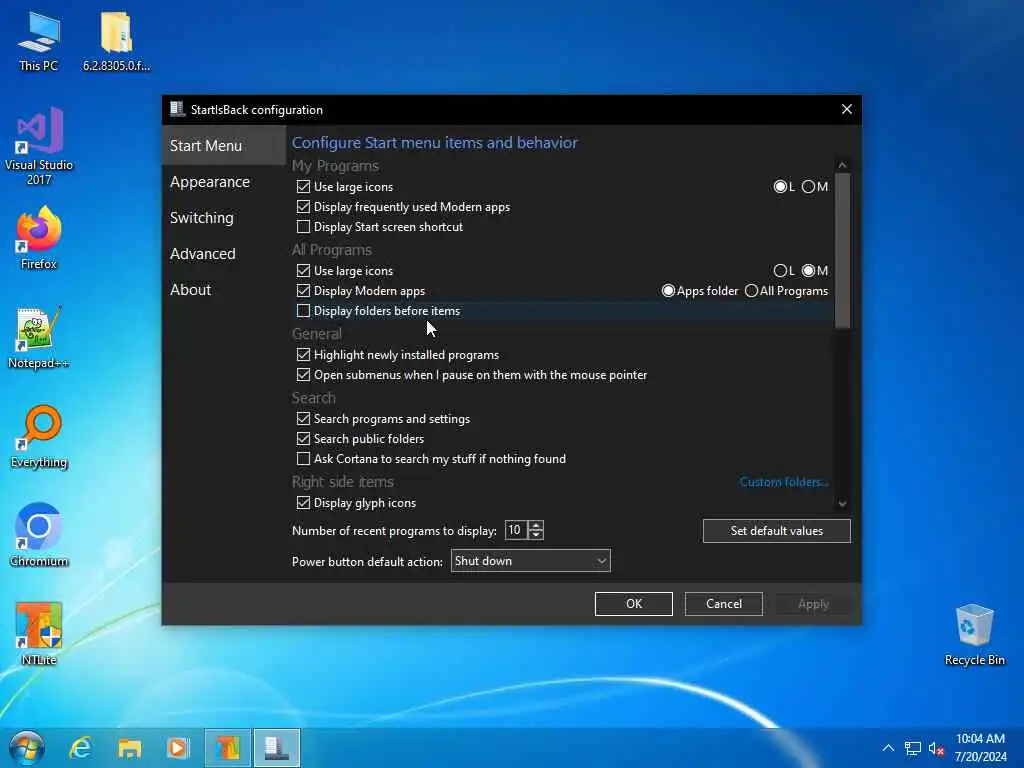1024x768 pixels.
Task: Toggle Display Modern apps checkbox
Action: click(x=303, y=291)
